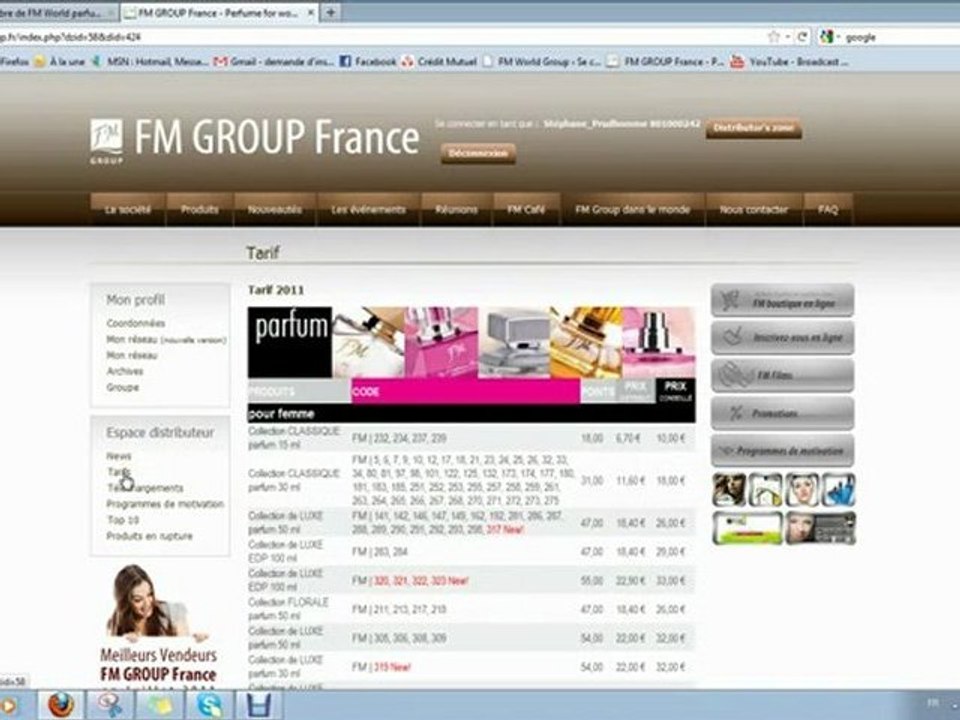Viewport: 960px width, 720px height.
Task: Click FM boutique en ligne cart button
Action: pos(782,300)
